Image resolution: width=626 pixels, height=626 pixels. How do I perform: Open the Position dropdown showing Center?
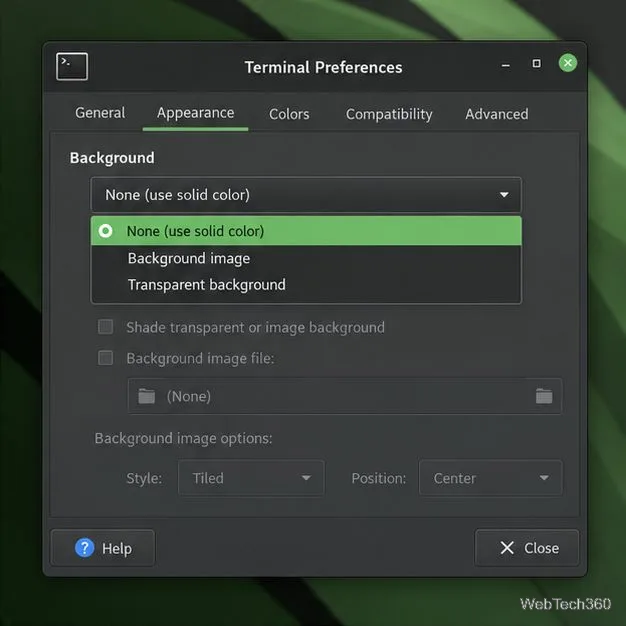click(x=490, y=478)
